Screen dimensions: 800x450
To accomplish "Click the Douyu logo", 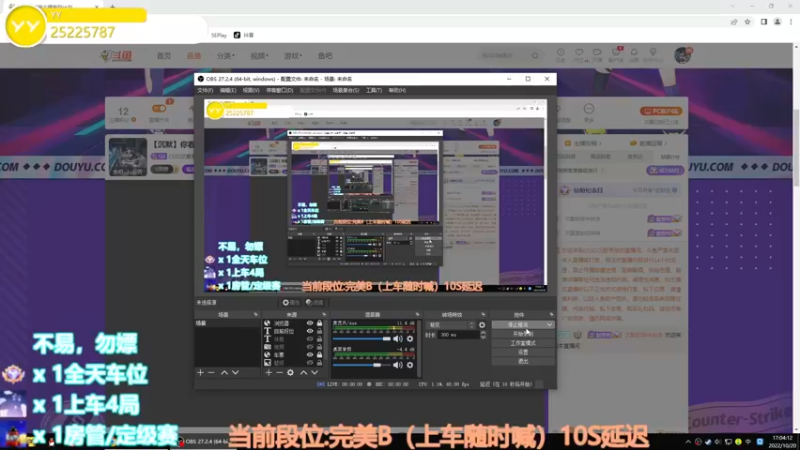I will [x=116, y=56].
